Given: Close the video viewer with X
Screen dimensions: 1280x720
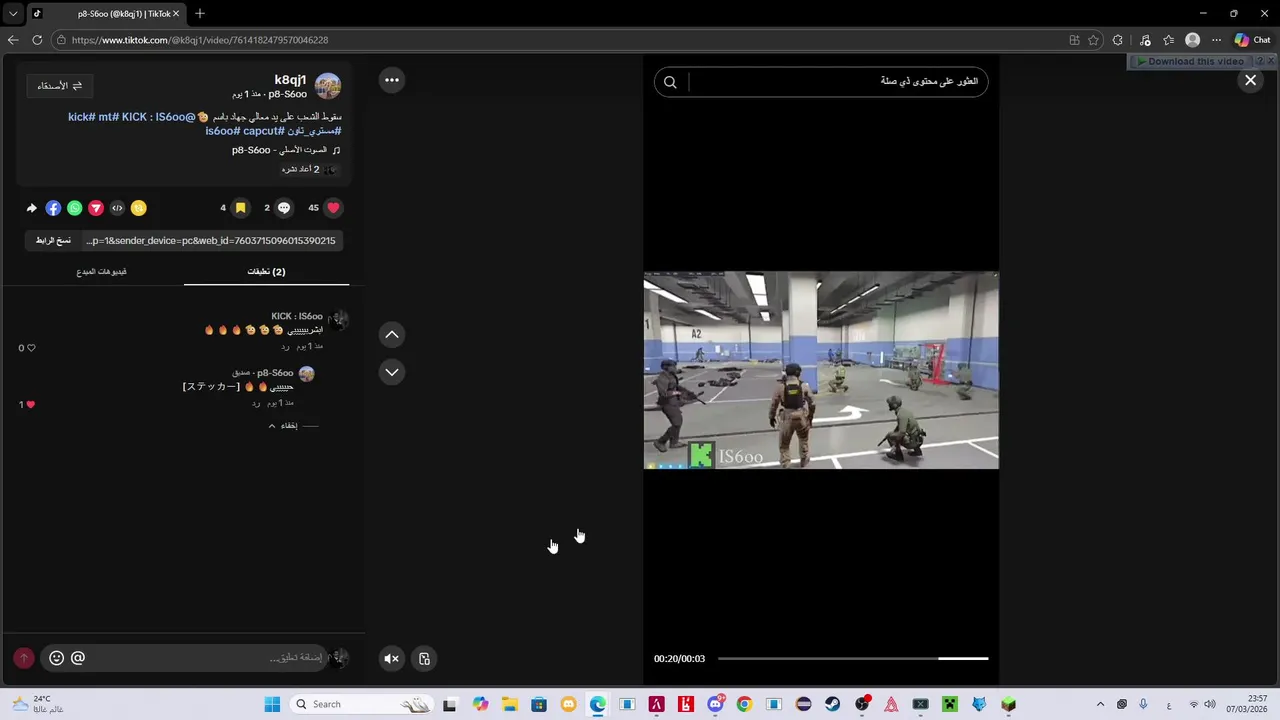Looking at the screenshot, I should 1250,80.
